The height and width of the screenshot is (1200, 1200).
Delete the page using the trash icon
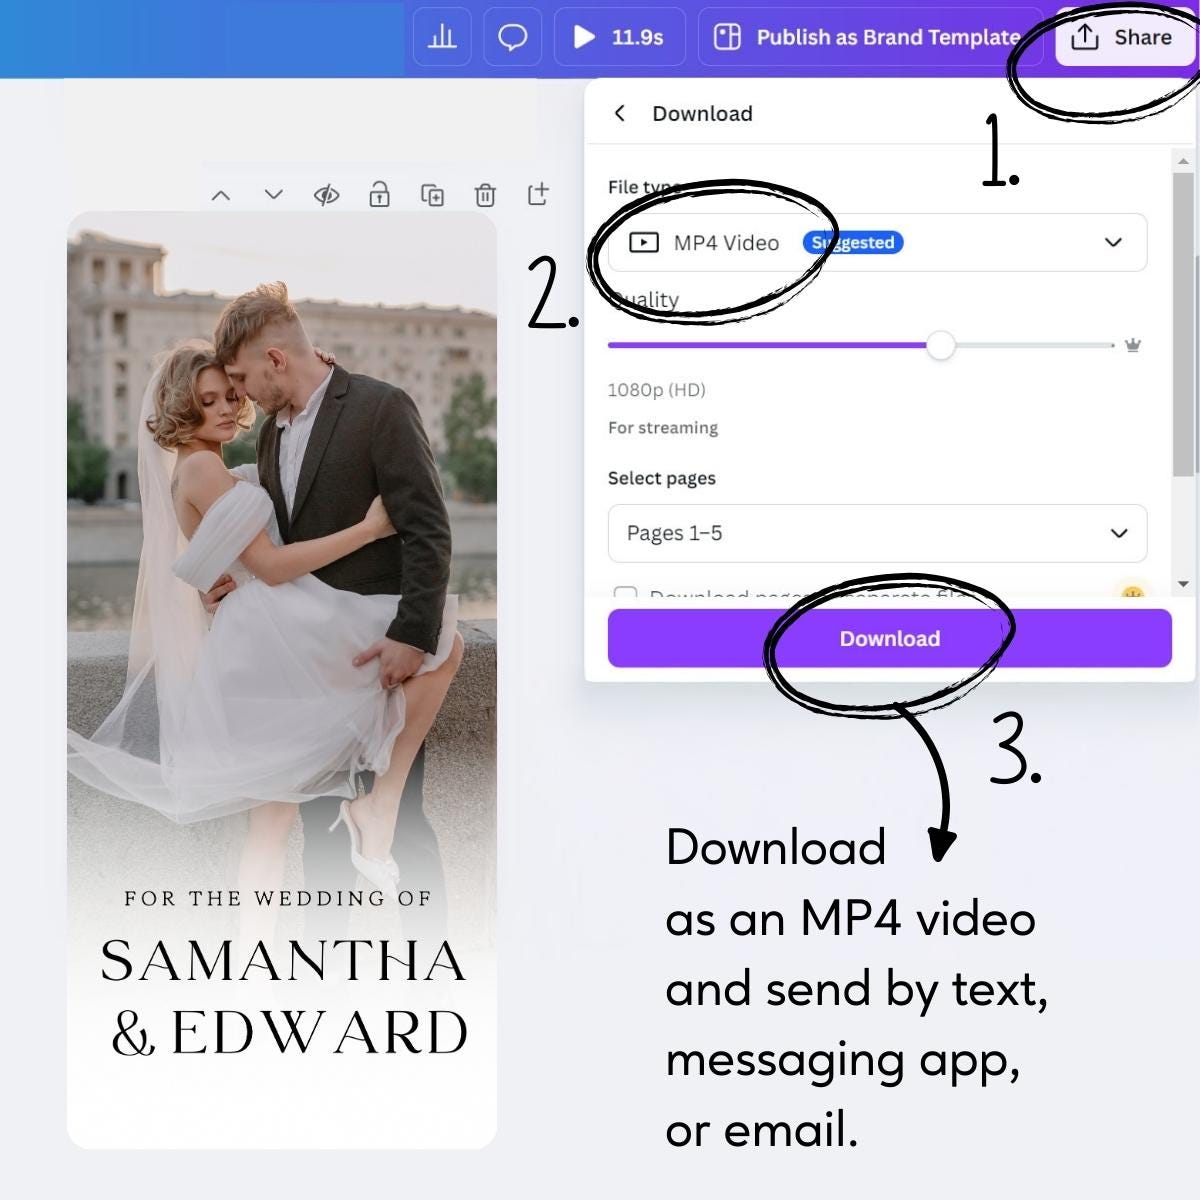click(486, 195)
